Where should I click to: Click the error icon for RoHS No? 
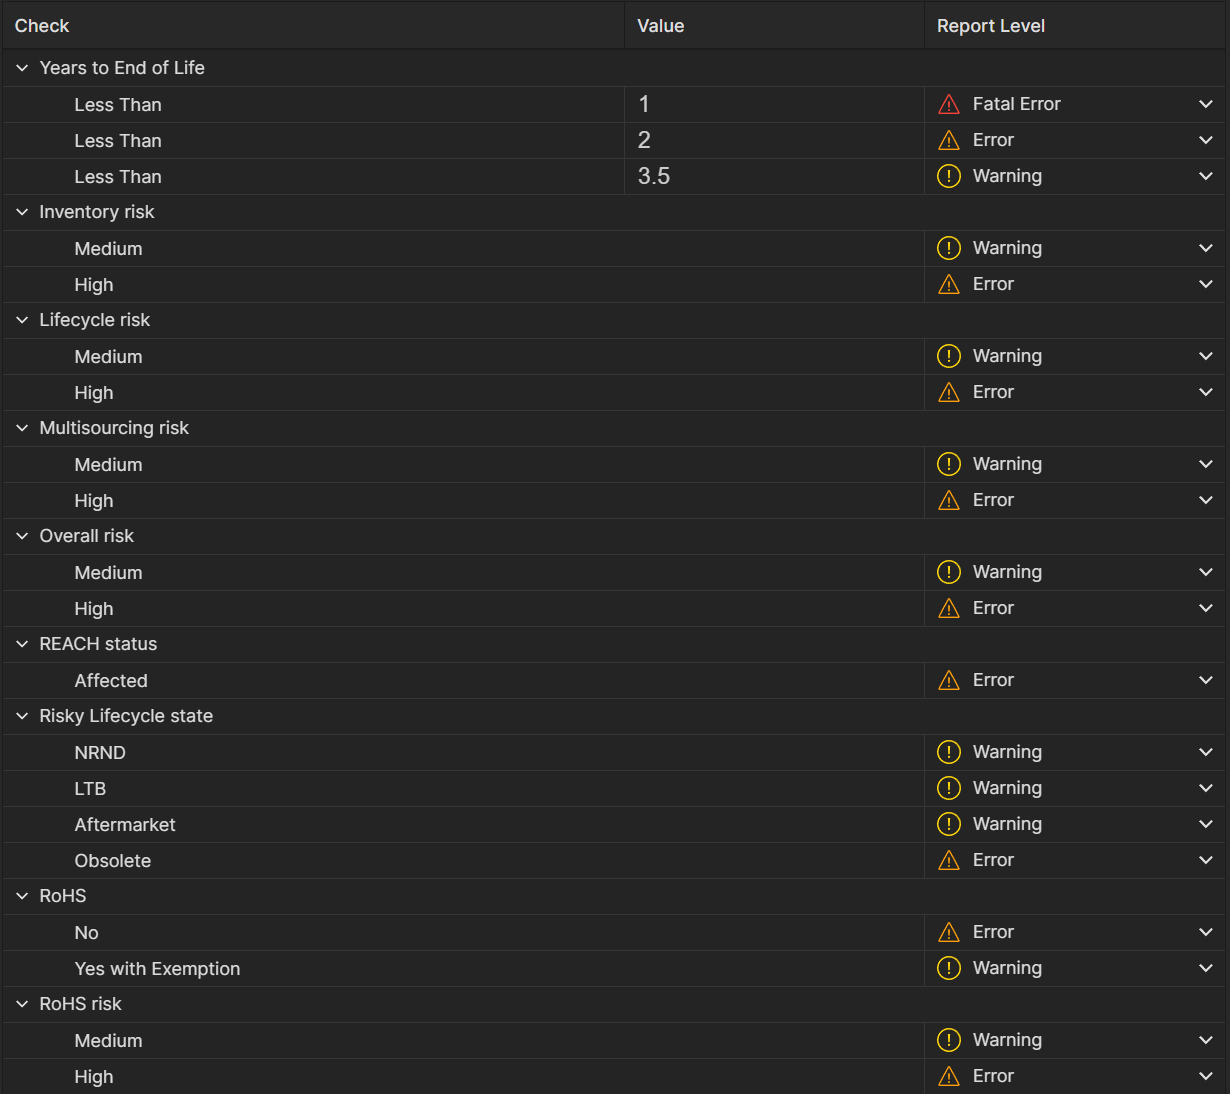click(949, 932)
